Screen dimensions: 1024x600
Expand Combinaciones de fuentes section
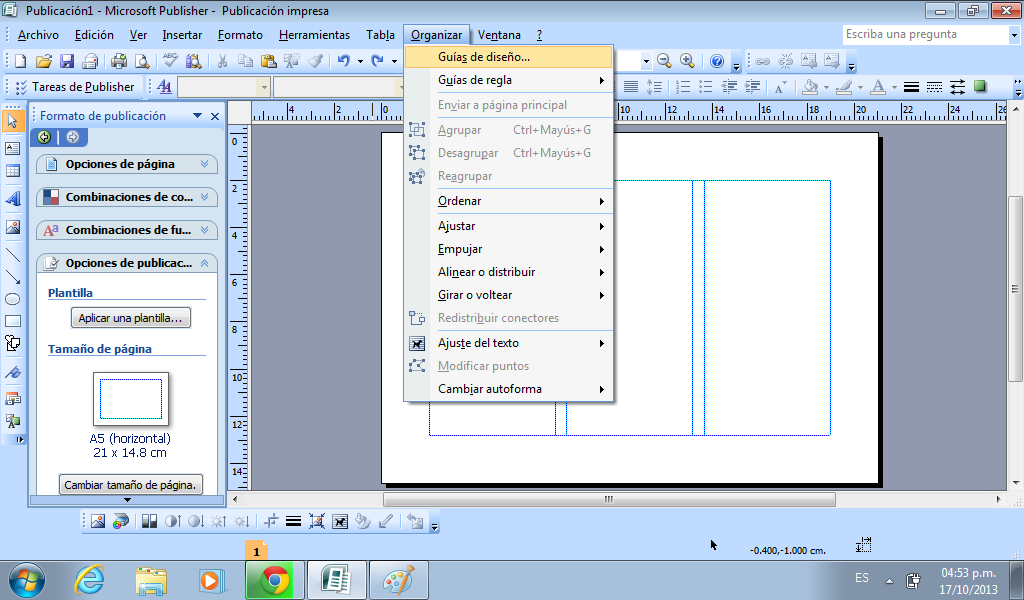(x=127, y=230)
